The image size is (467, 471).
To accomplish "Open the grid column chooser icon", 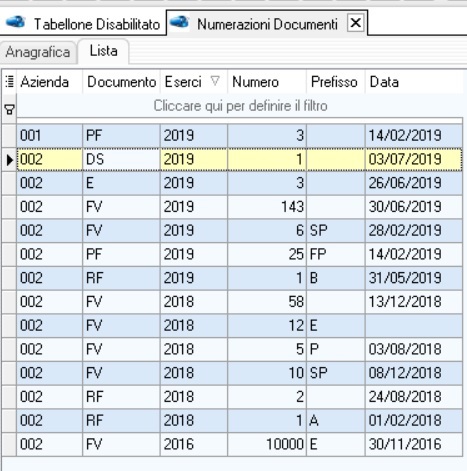I will pos(10,81).
